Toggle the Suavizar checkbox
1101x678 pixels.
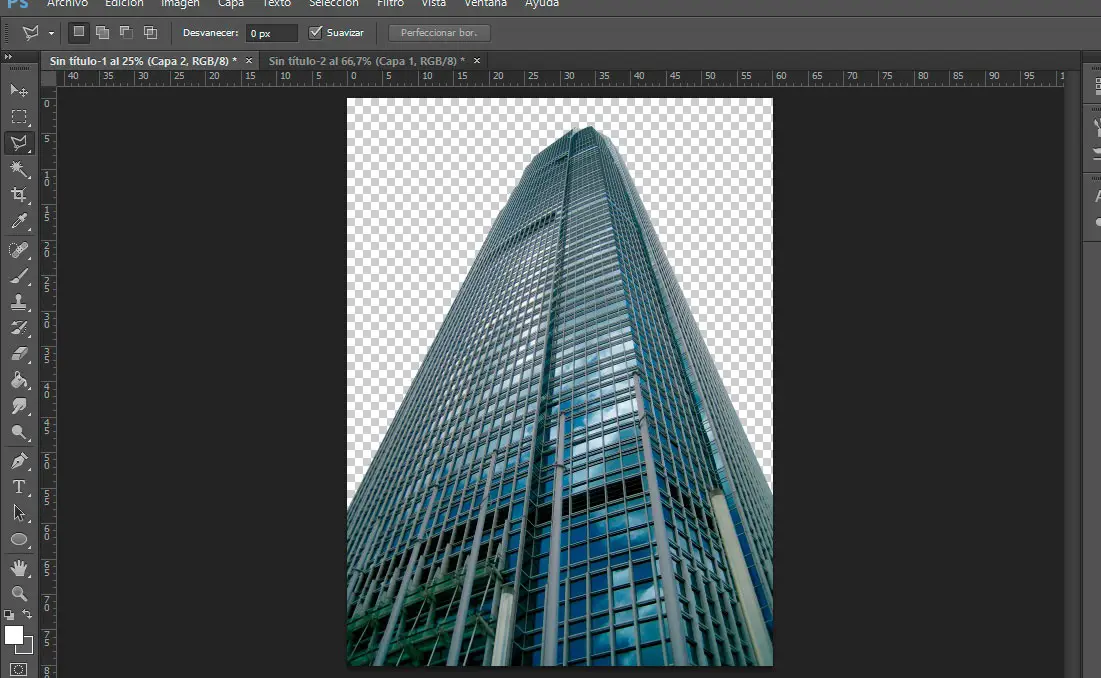tap(315, 32)
